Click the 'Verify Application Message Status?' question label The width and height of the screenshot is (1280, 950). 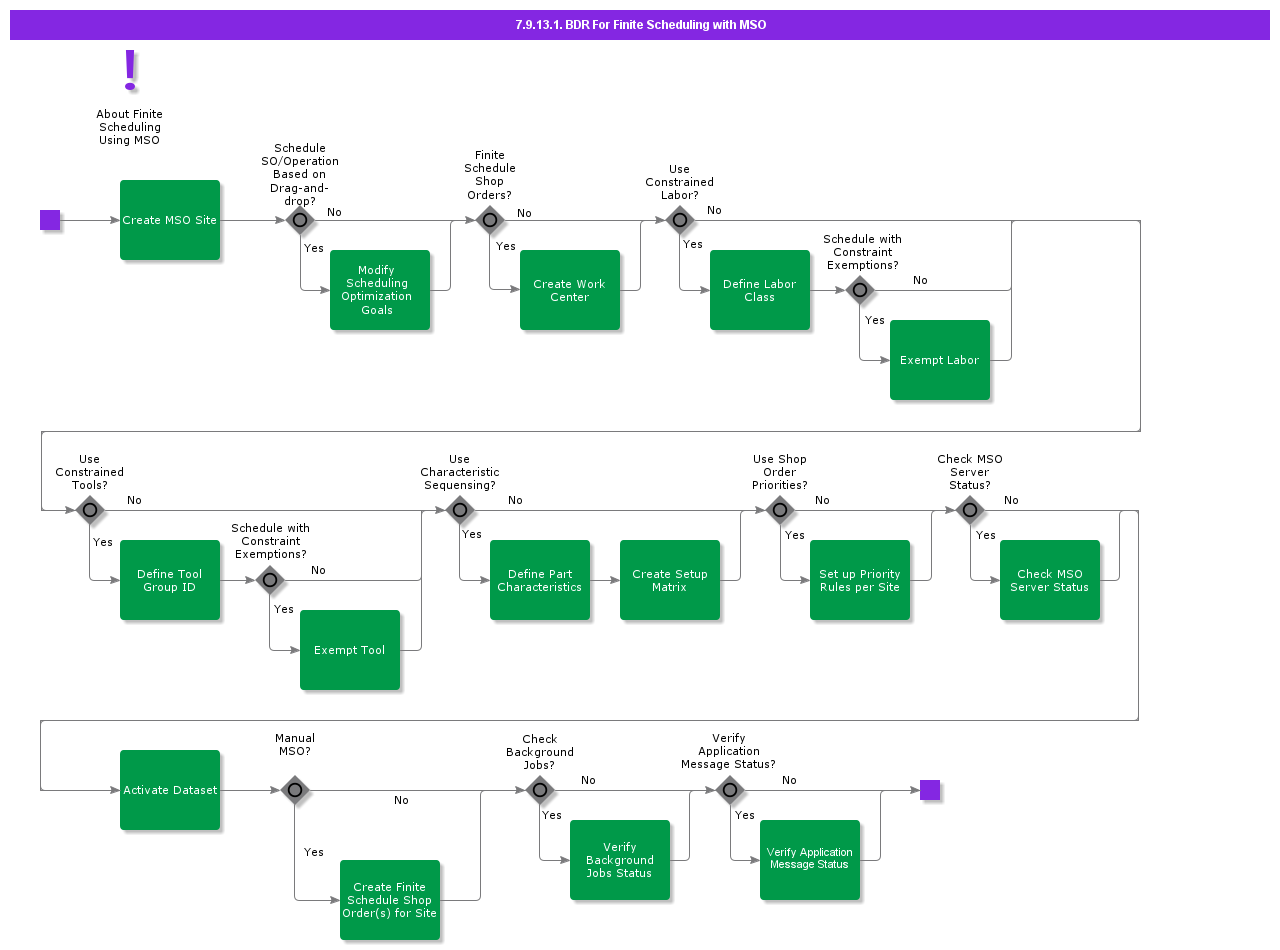(x=729, y=751)
